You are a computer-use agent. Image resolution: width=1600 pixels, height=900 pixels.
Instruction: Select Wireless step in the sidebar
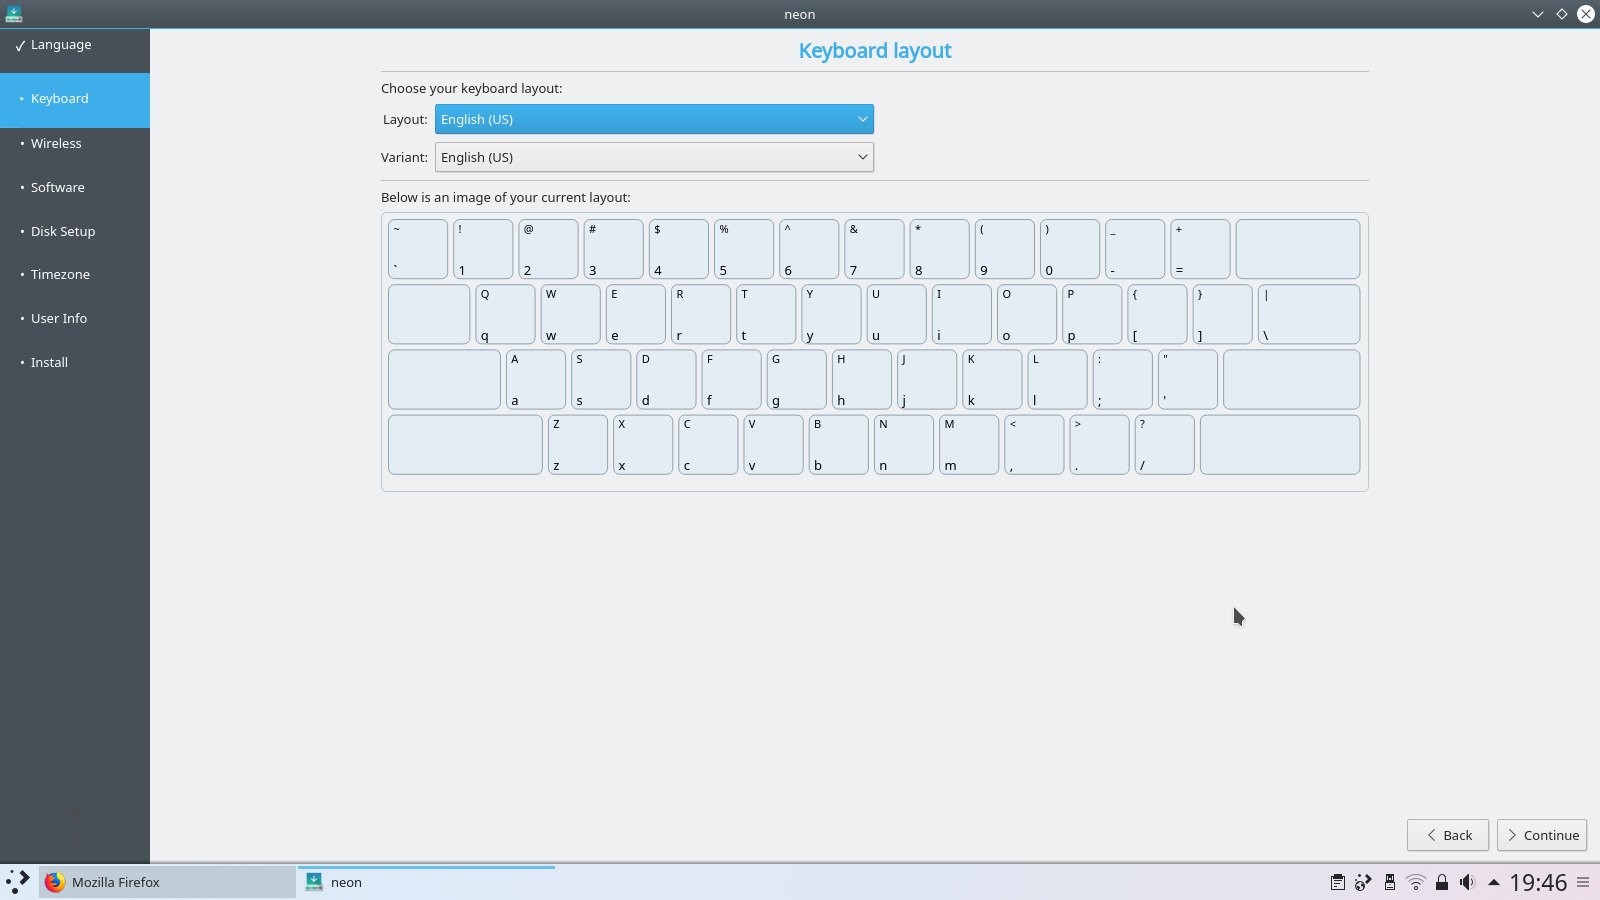click(56, 143)
